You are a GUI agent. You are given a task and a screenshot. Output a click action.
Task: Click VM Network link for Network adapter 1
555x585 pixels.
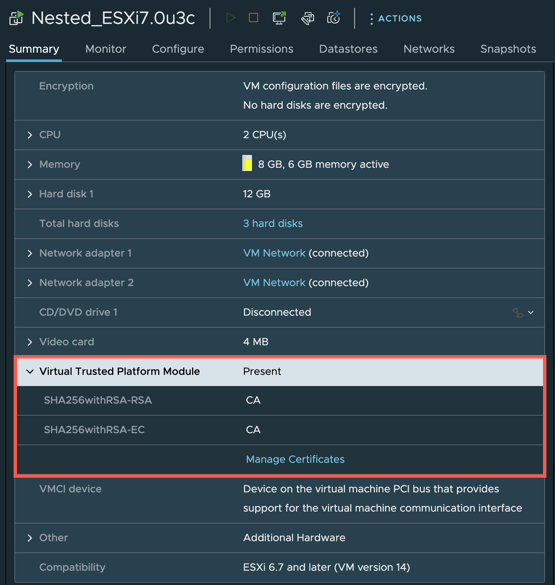coord(274,253)
